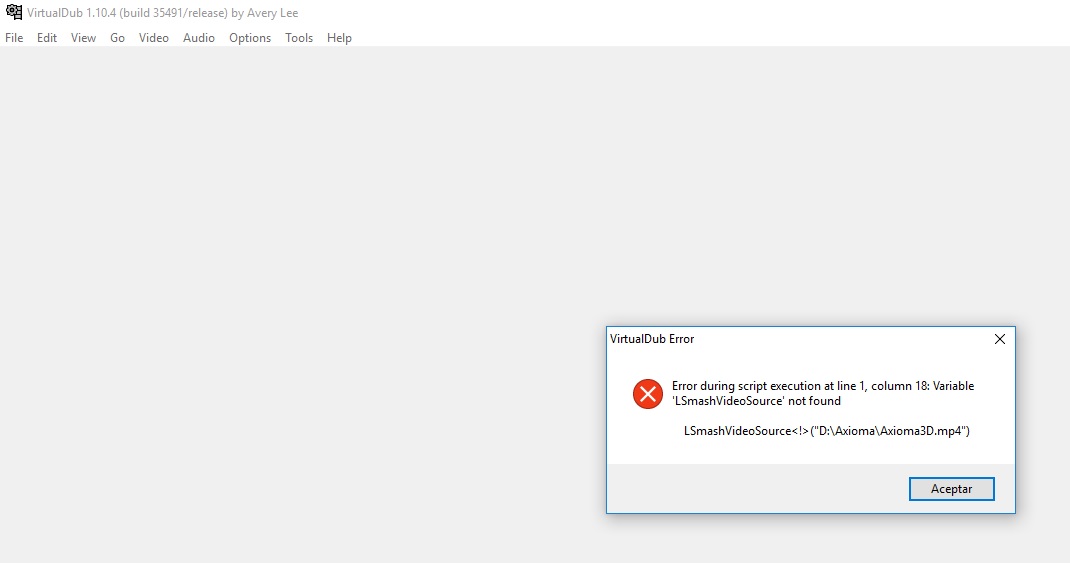Open the Video menu
Screen dimensions: 1070x563
[154, 38]
